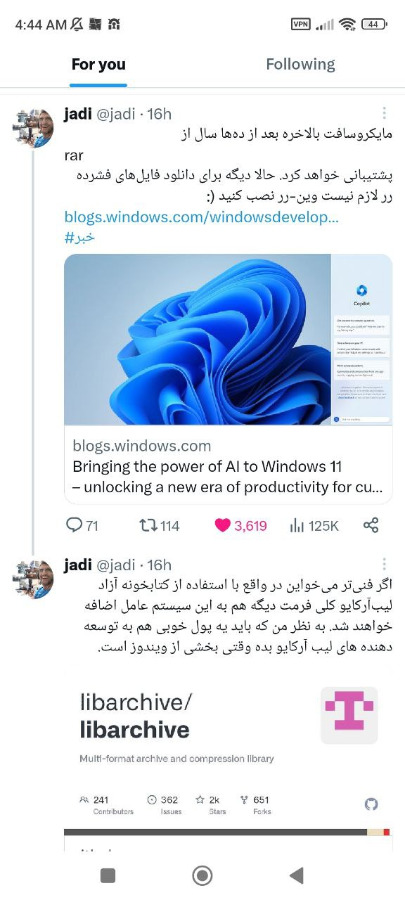The height and width of the screenshot is (900, 405).
Task: Open the Windows 11 Copilot preview image
Action: click(x=228, y=340)
